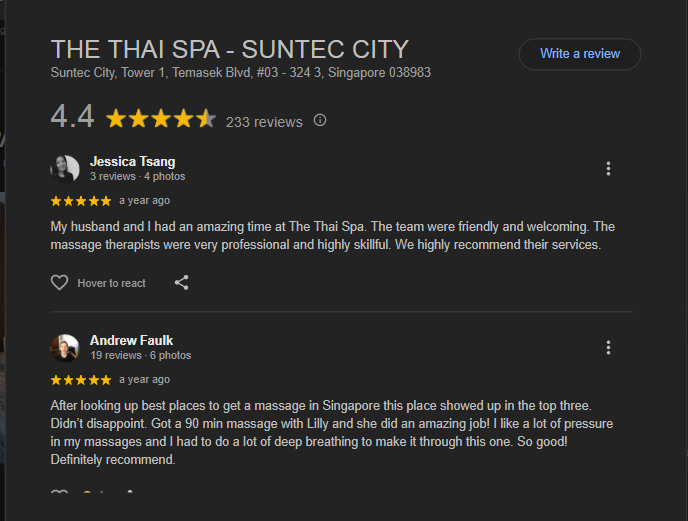Open Jessica Tsang's reviewer name link
Viewport: 688px width, 521px height.
(132, 161)
